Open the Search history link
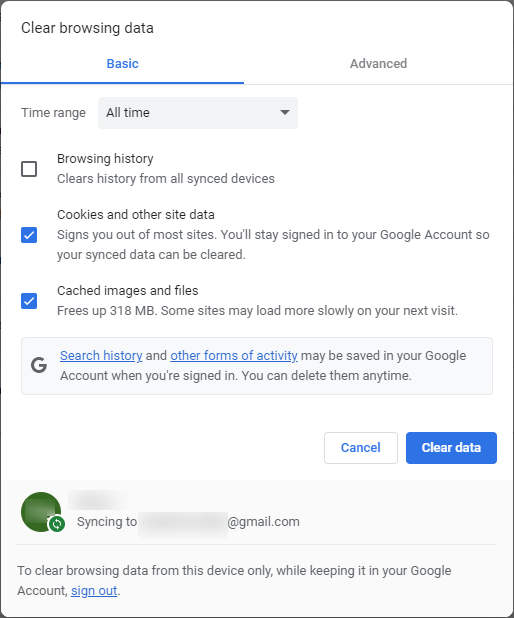Viewport: 514px width, 618px height. pyautogui.click(x=101, y=356)
